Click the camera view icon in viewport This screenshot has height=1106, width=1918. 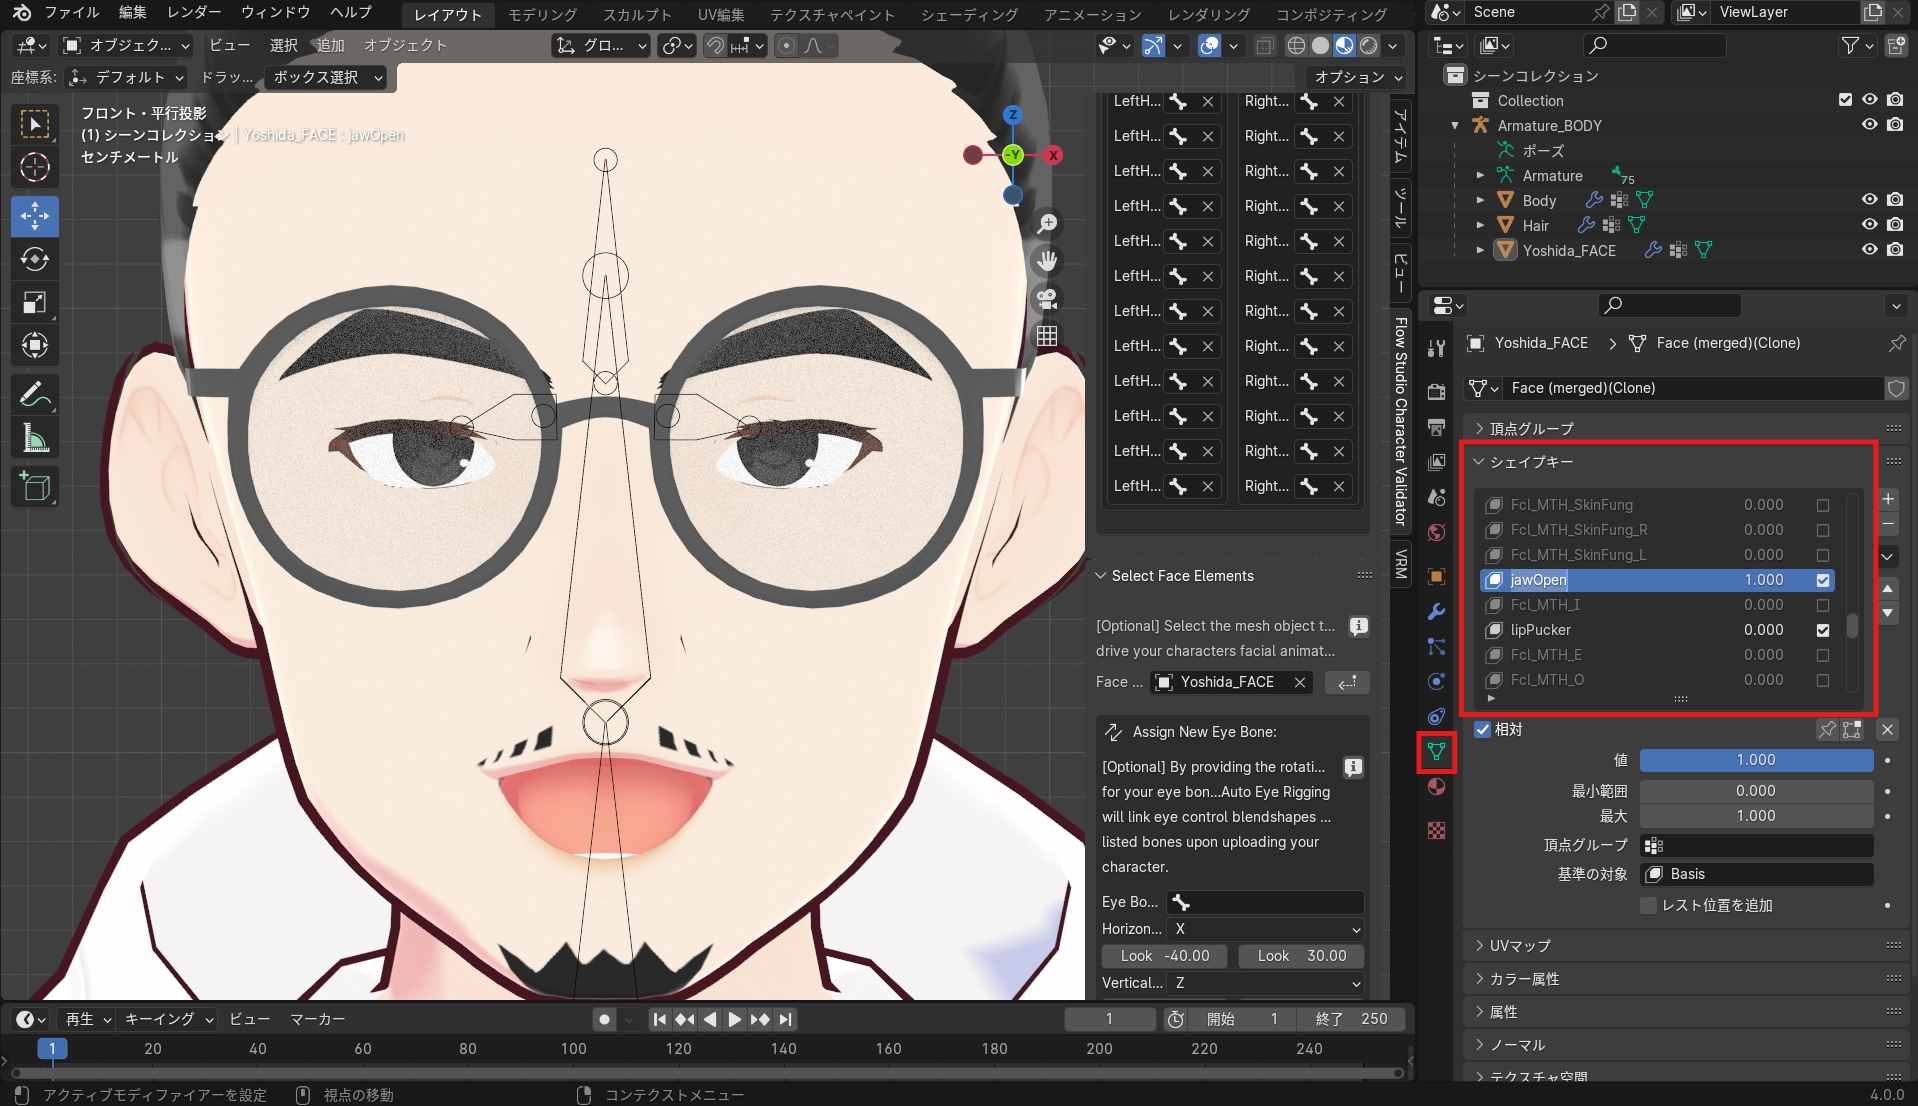point(1047,298)
